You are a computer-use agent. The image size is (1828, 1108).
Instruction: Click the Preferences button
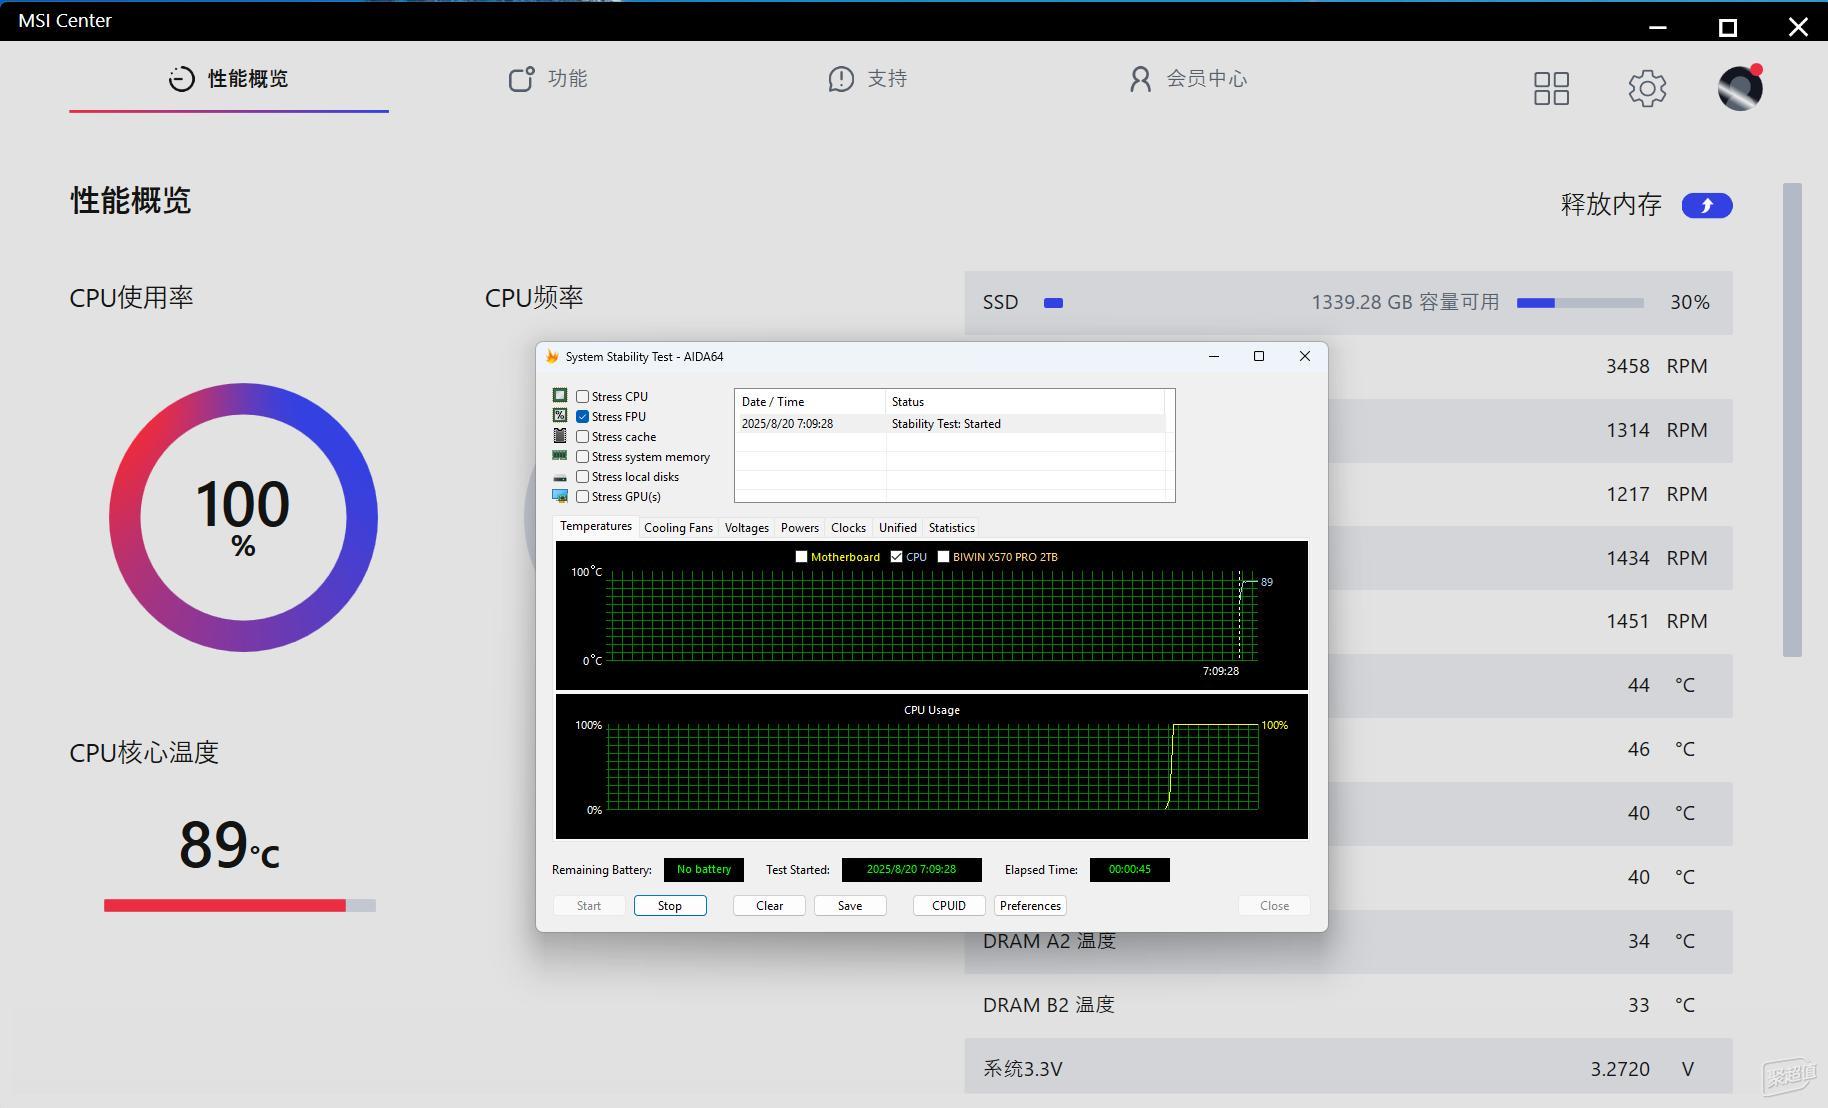tap(1029, 906)
